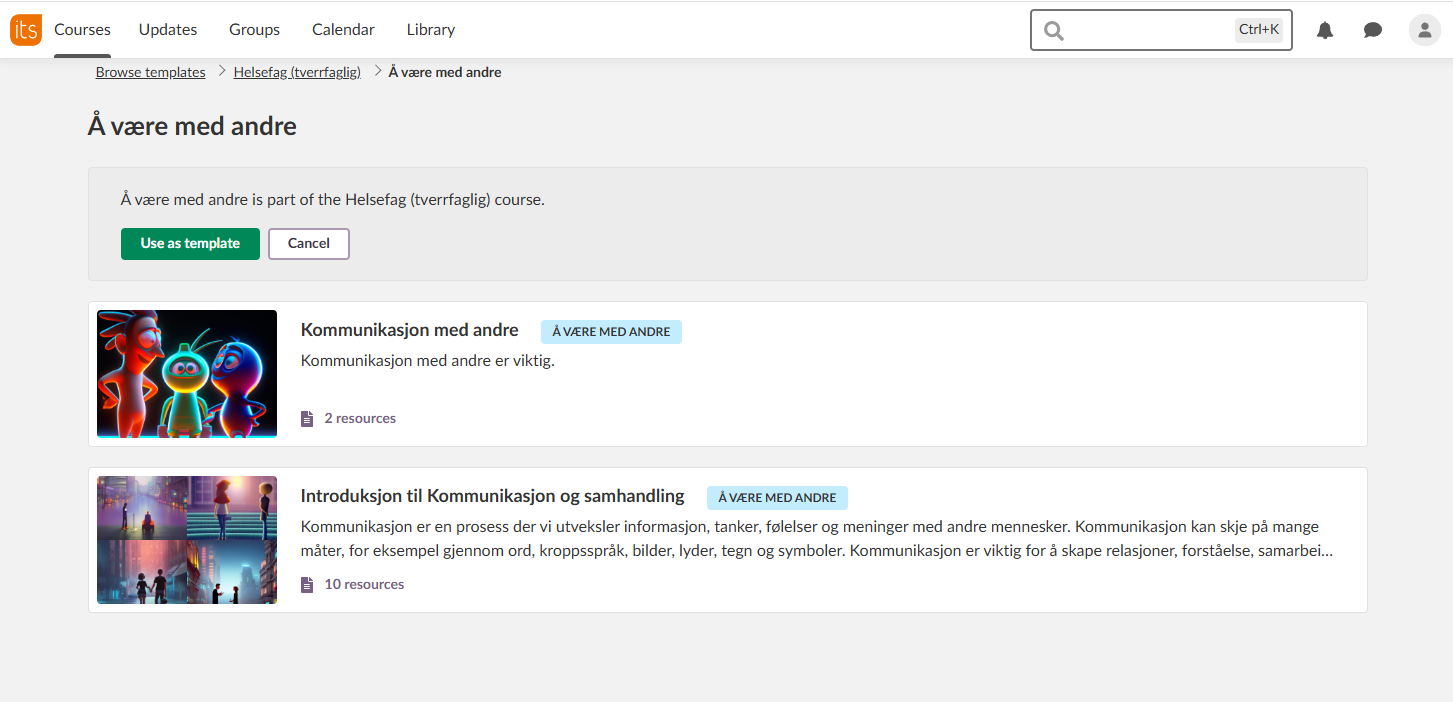Open the Library tab

431,30
